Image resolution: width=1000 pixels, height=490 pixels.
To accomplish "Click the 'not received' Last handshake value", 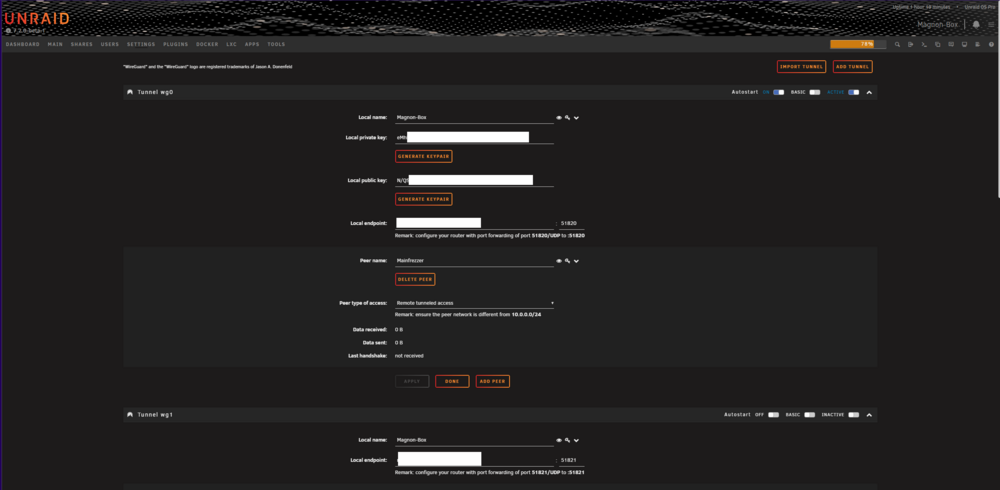I will (409, 355).
